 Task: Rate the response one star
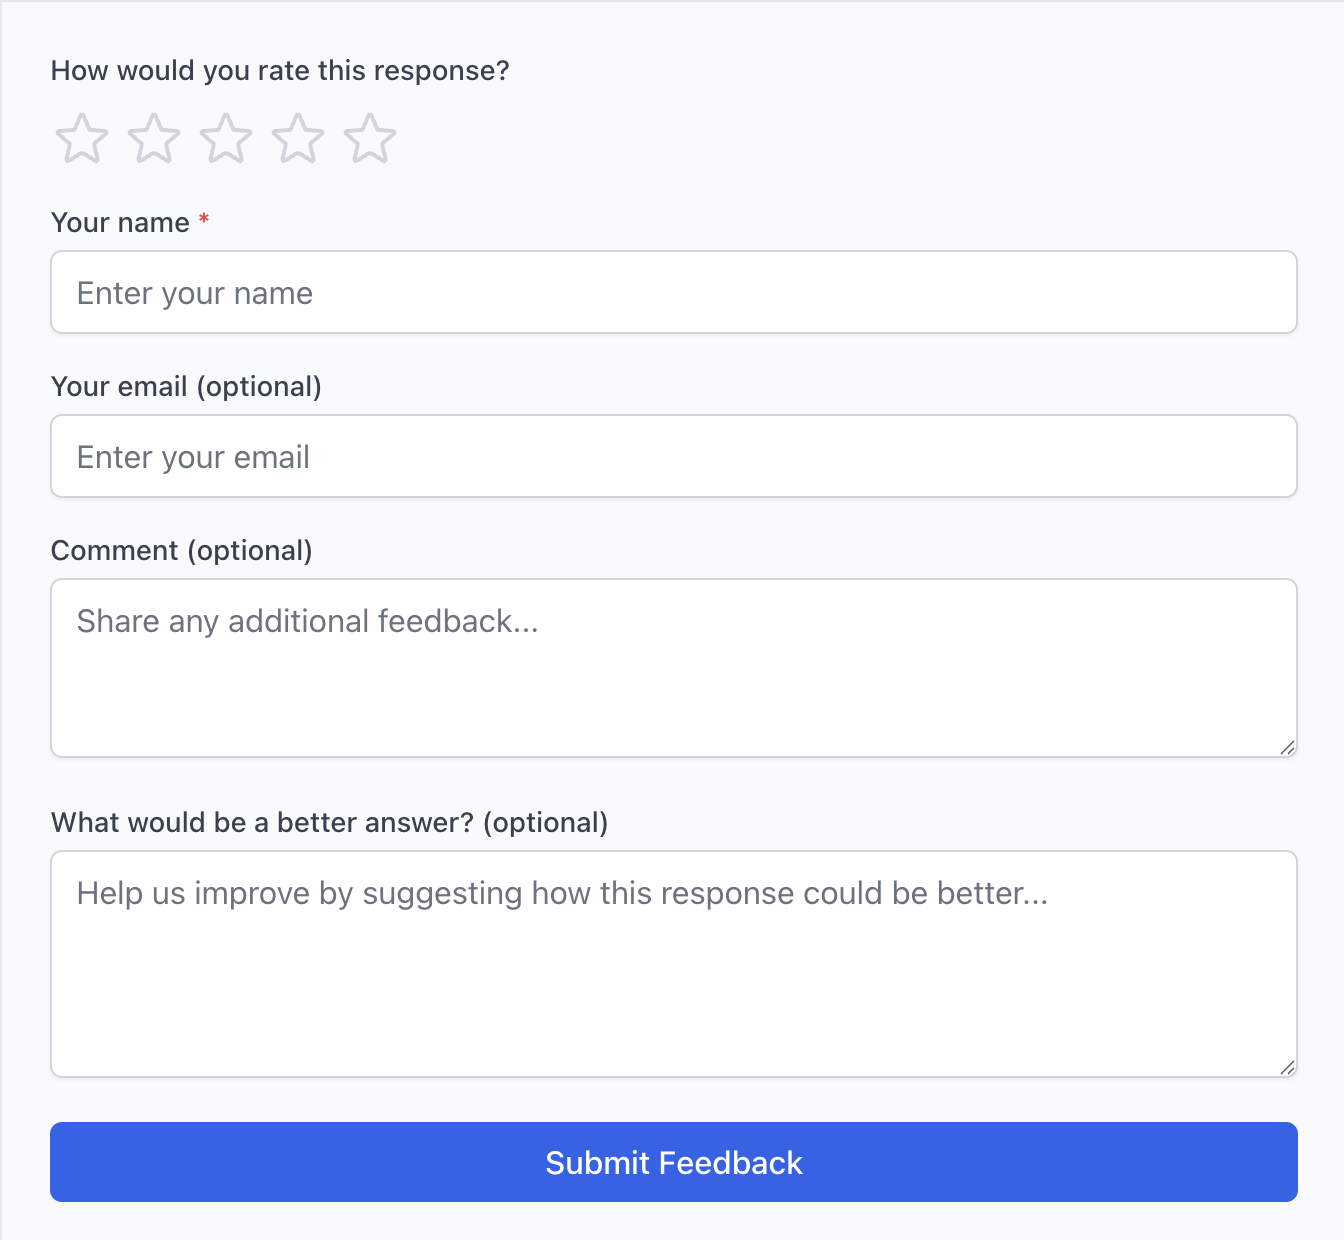81,138
